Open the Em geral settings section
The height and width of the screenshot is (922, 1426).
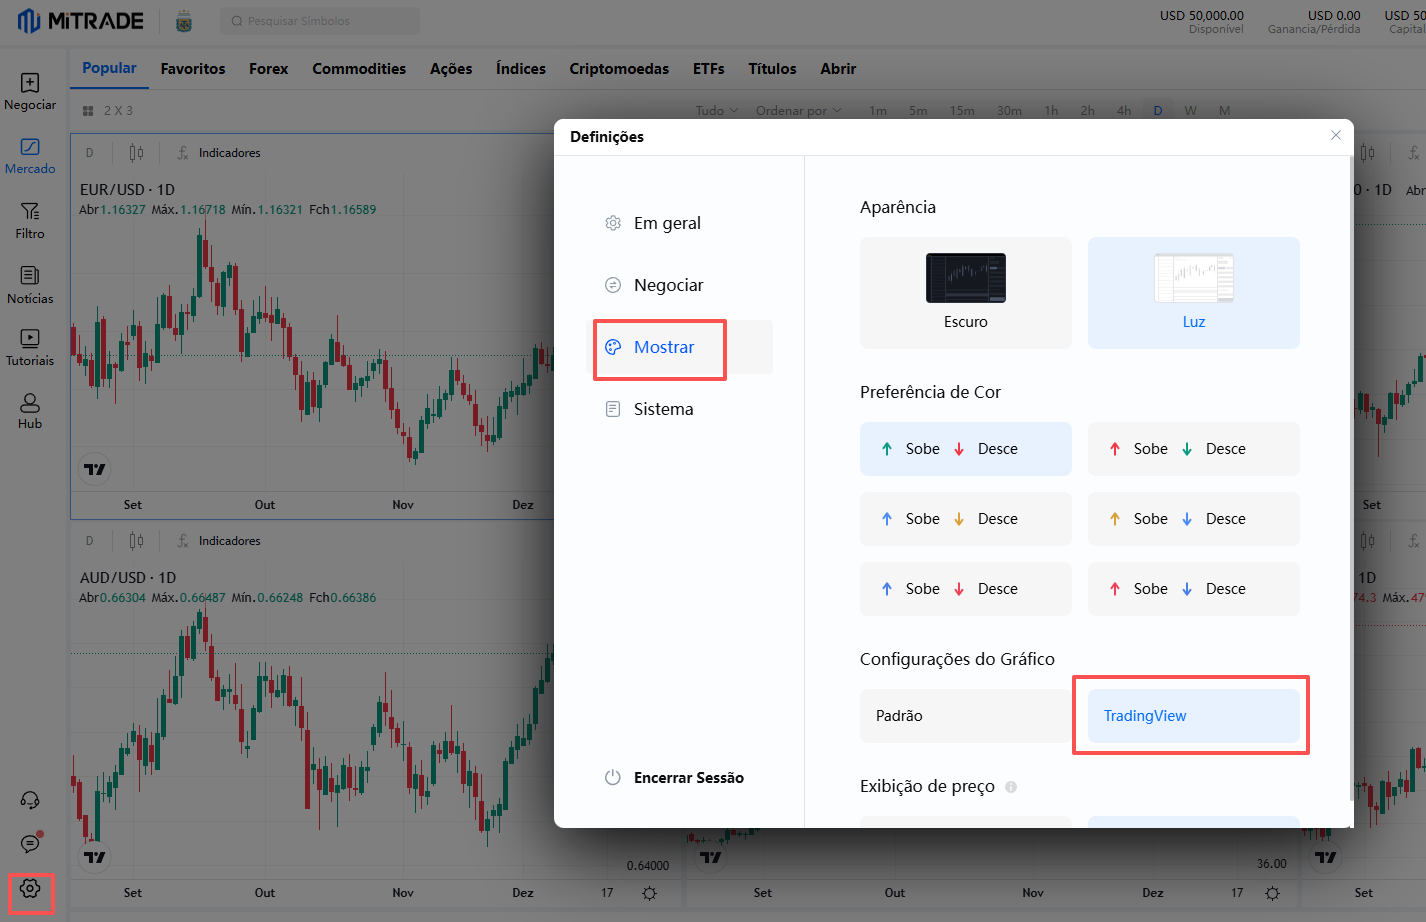tap(667, 223)
